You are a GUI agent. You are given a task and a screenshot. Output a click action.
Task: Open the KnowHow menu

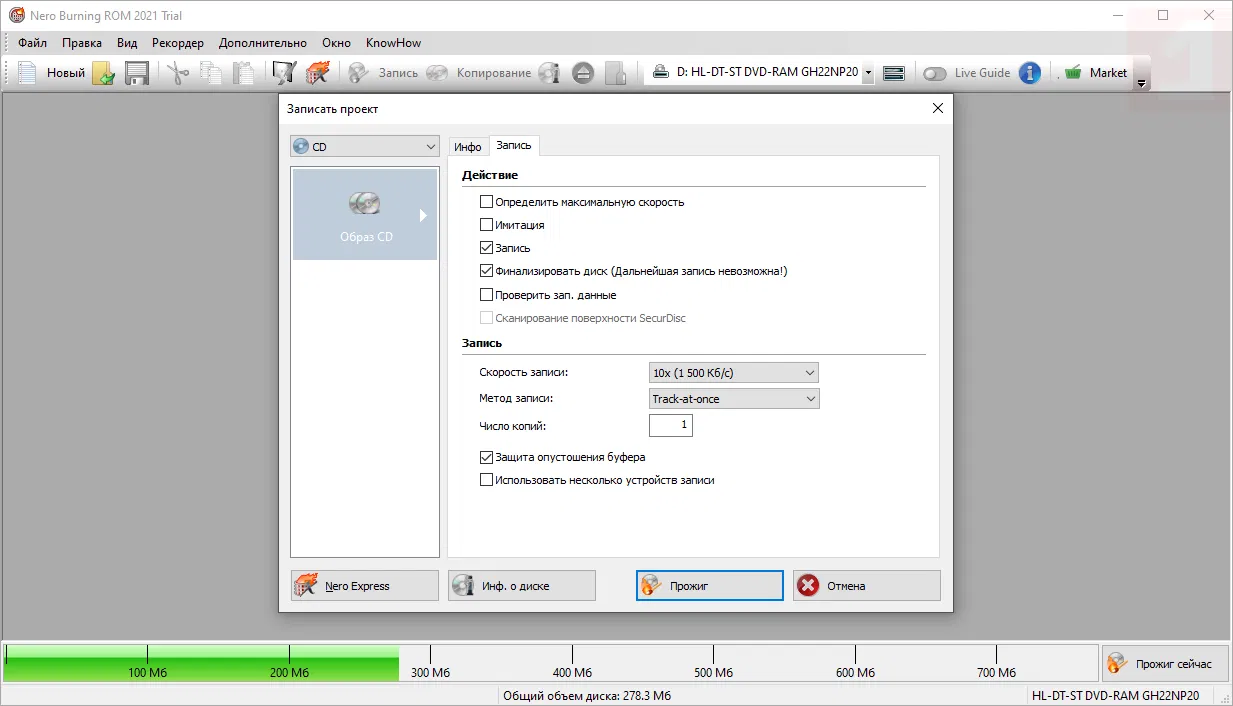(393, 43)
